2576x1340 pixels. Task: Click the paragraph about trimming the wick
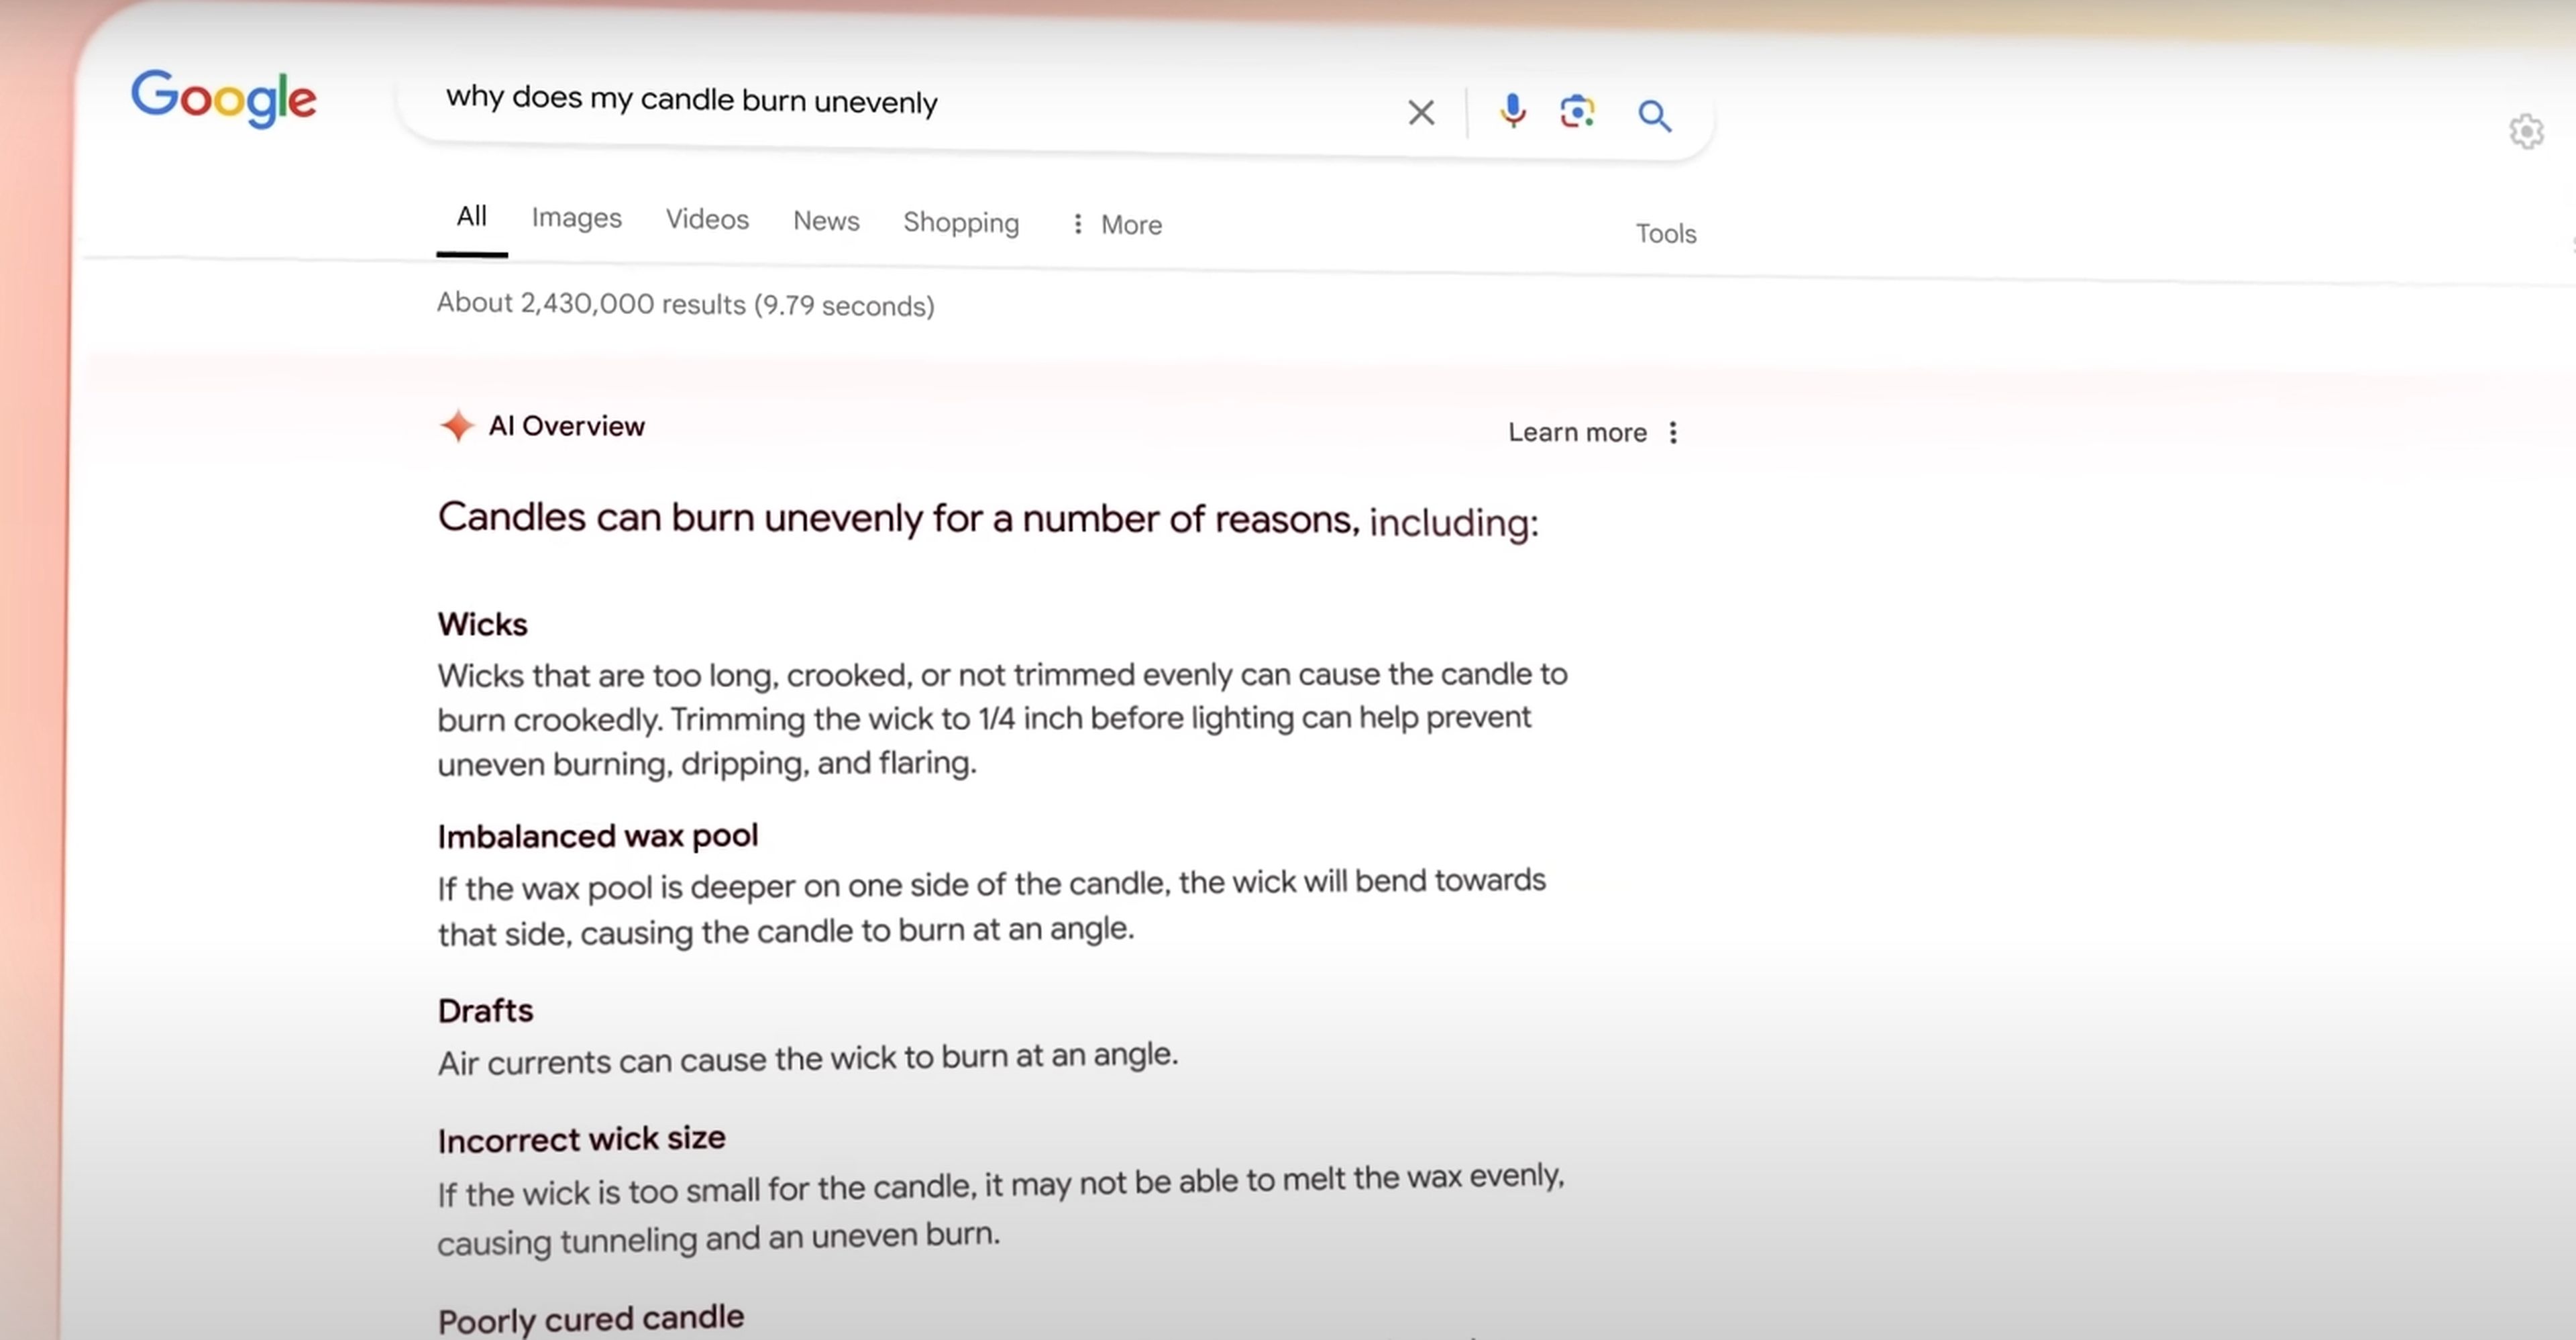pos(1002,719)
